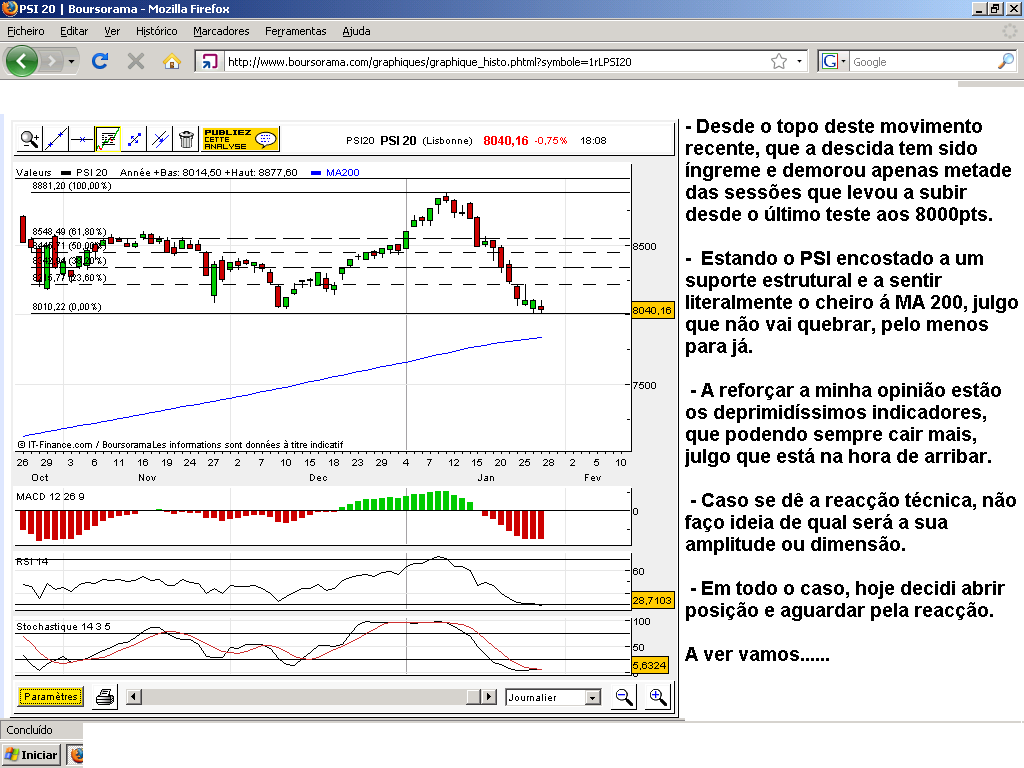Open the Ficheiro menu
The height and width of the screenshot is (768, 1024).
[x=25, y=31]
